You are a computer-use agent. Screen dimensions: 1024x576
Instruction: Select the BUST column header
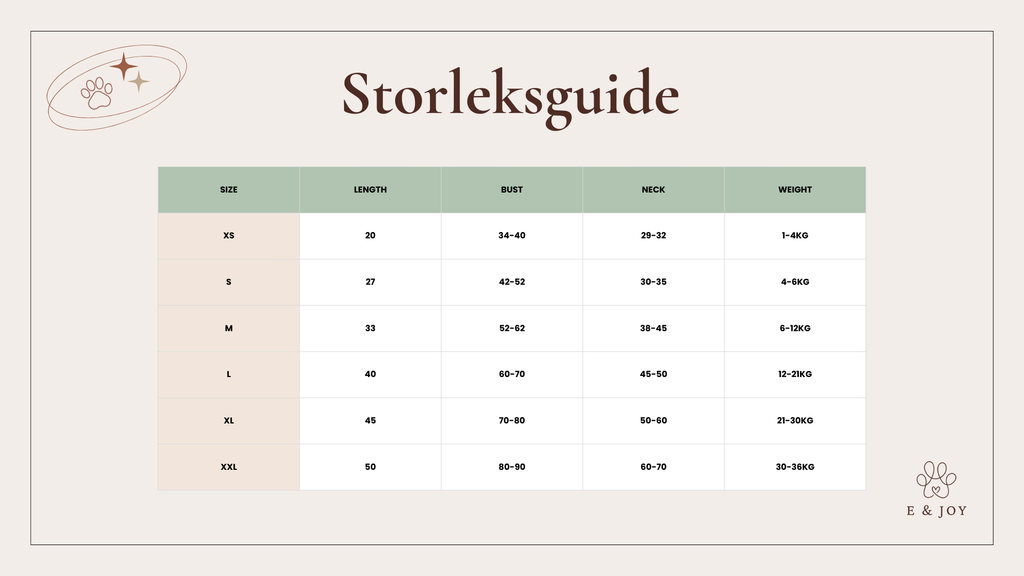(x=512, y=190)
